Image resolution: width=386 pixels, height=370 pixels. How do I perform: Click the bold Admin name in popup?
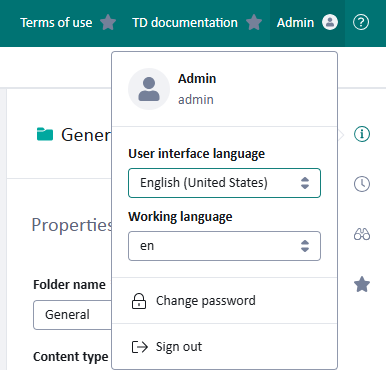[x=197, y=79]
